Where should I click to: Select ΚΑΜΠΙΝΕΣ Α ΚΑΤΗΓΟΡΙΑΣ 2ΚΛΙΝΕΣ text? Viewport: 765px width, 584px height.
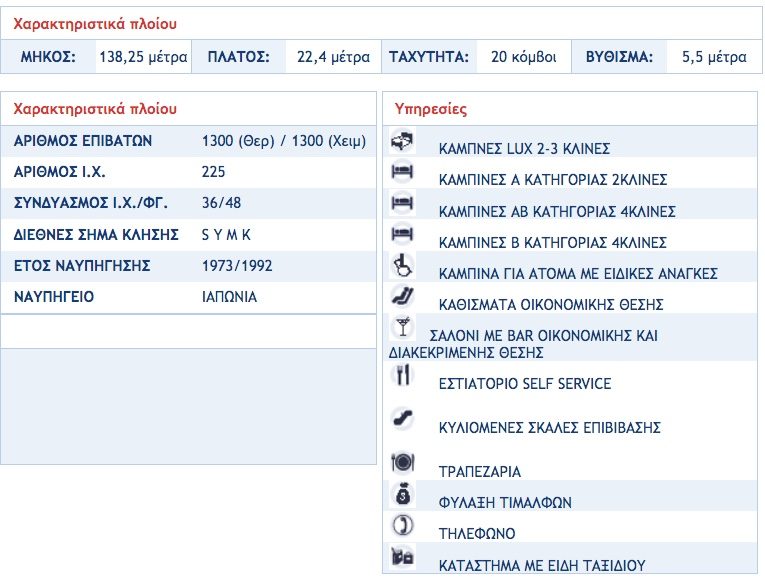point(552,180)
